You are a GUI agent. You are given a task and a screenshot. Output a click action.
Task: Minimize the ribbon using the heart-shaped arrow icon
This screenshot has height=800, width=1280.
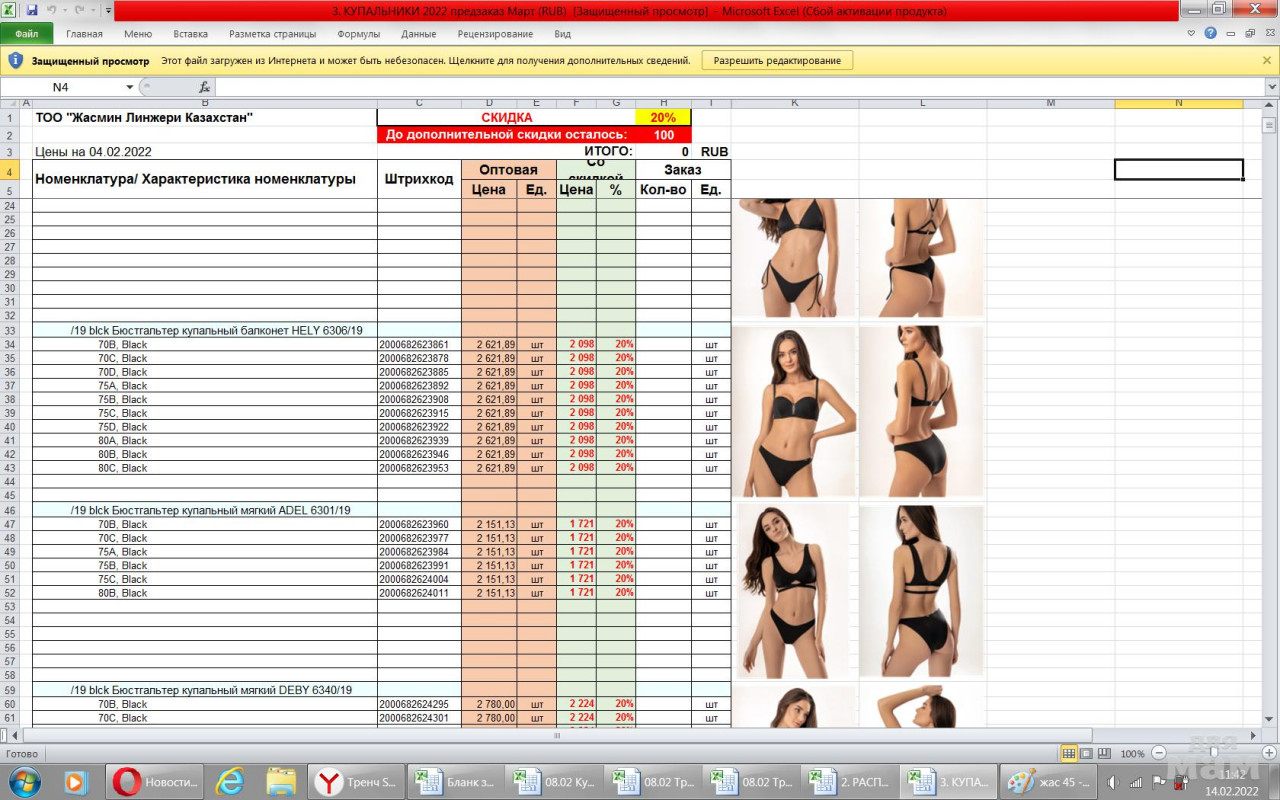[x=1191, y=33]
